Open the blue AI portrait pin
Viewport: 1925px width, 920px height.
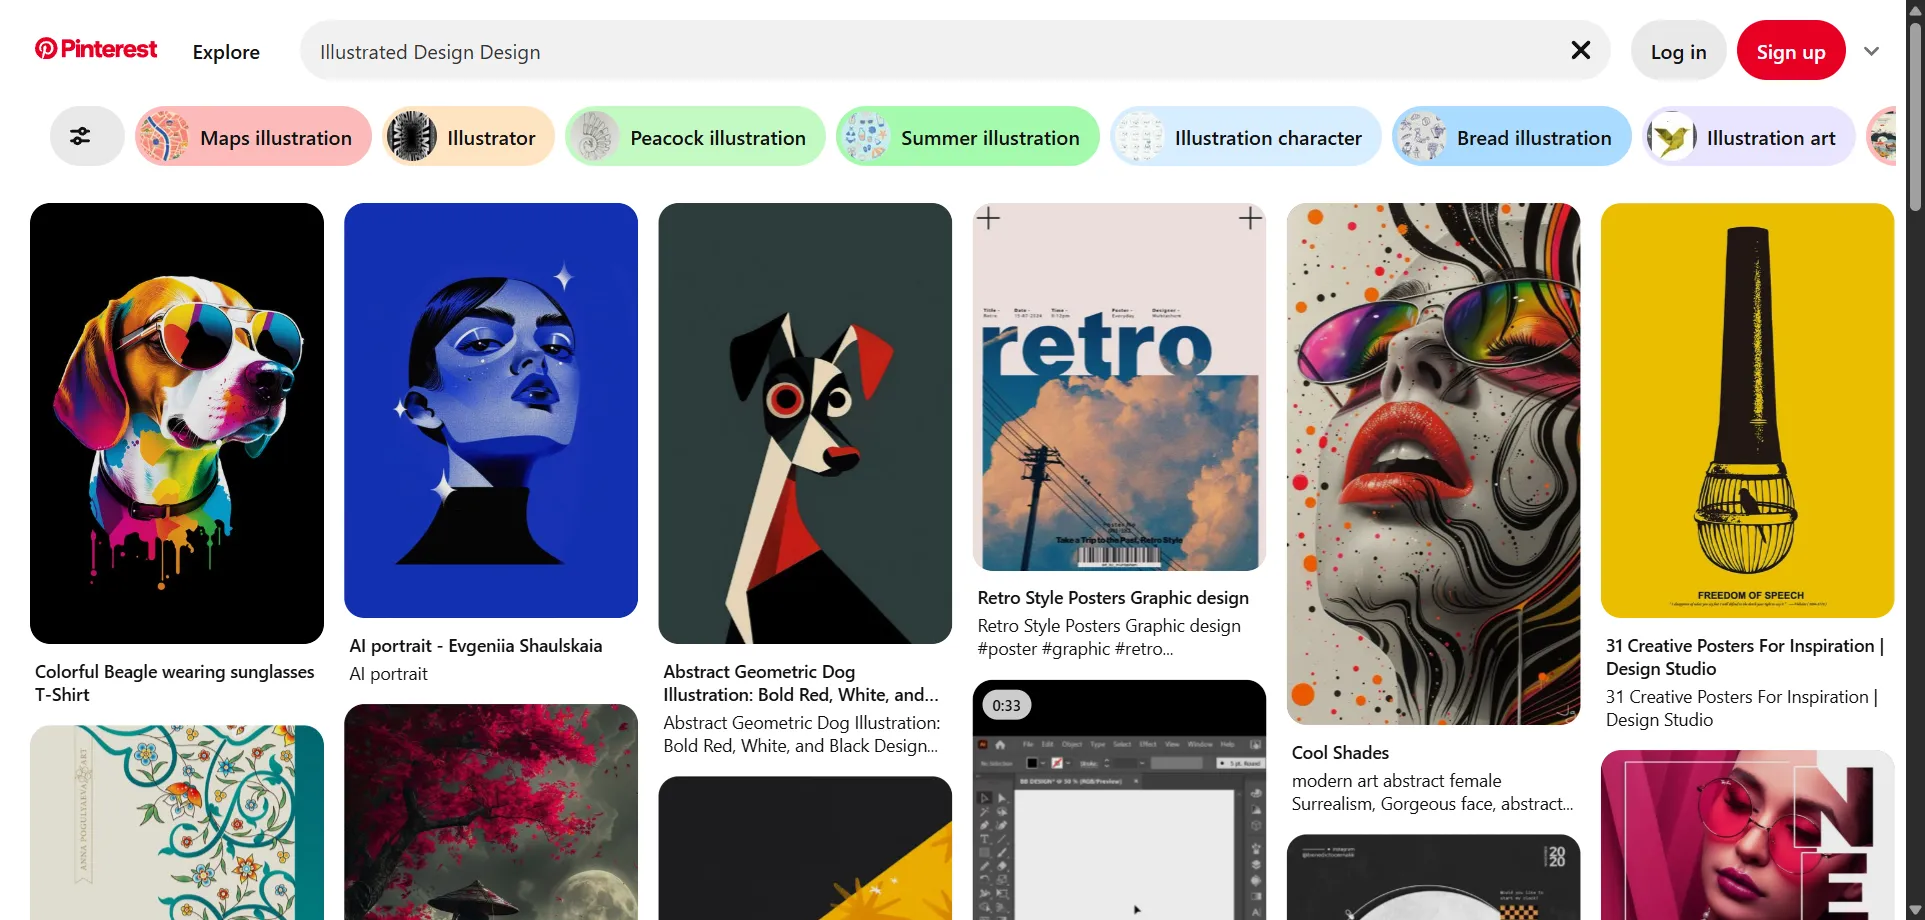coord(491,410)
